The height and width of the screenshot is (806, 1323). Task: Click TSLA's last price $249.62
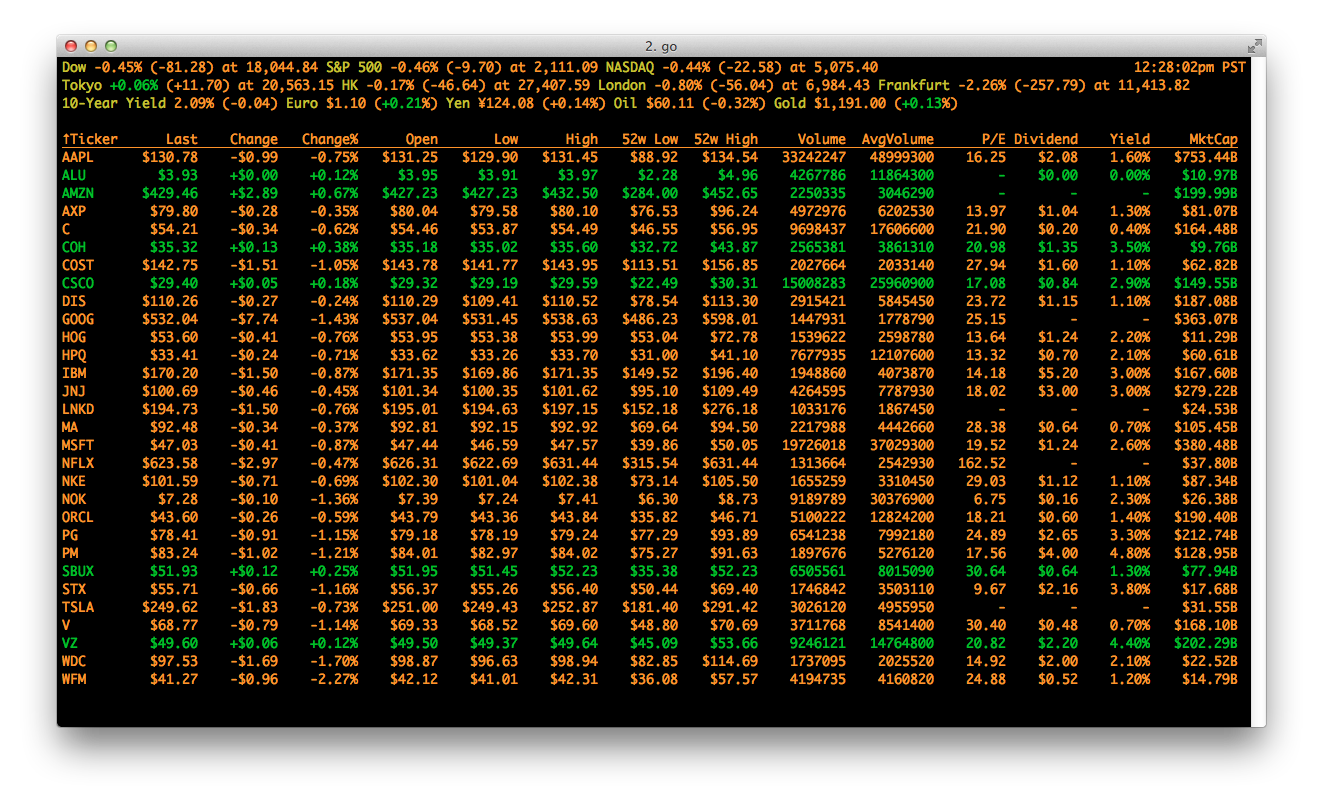(170, 607)
